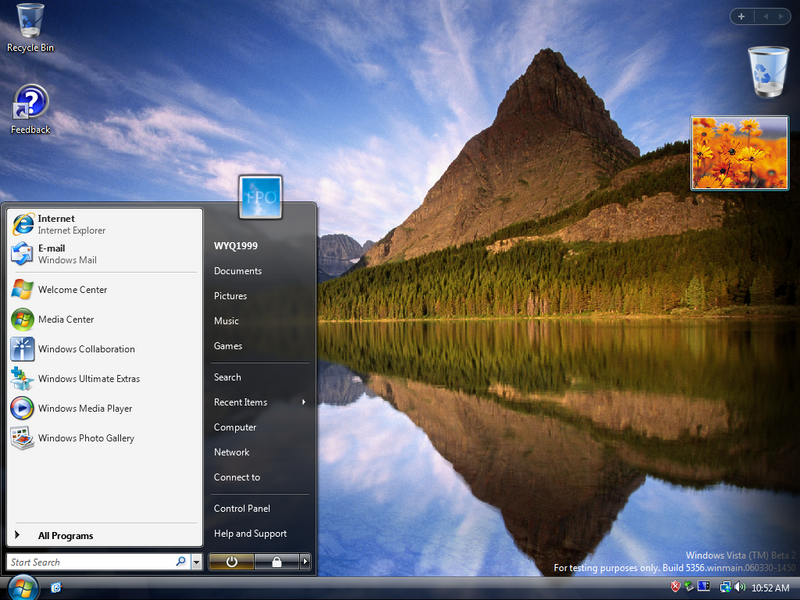
Task: Expand the All Programs list
Action: tap(65, 536)
